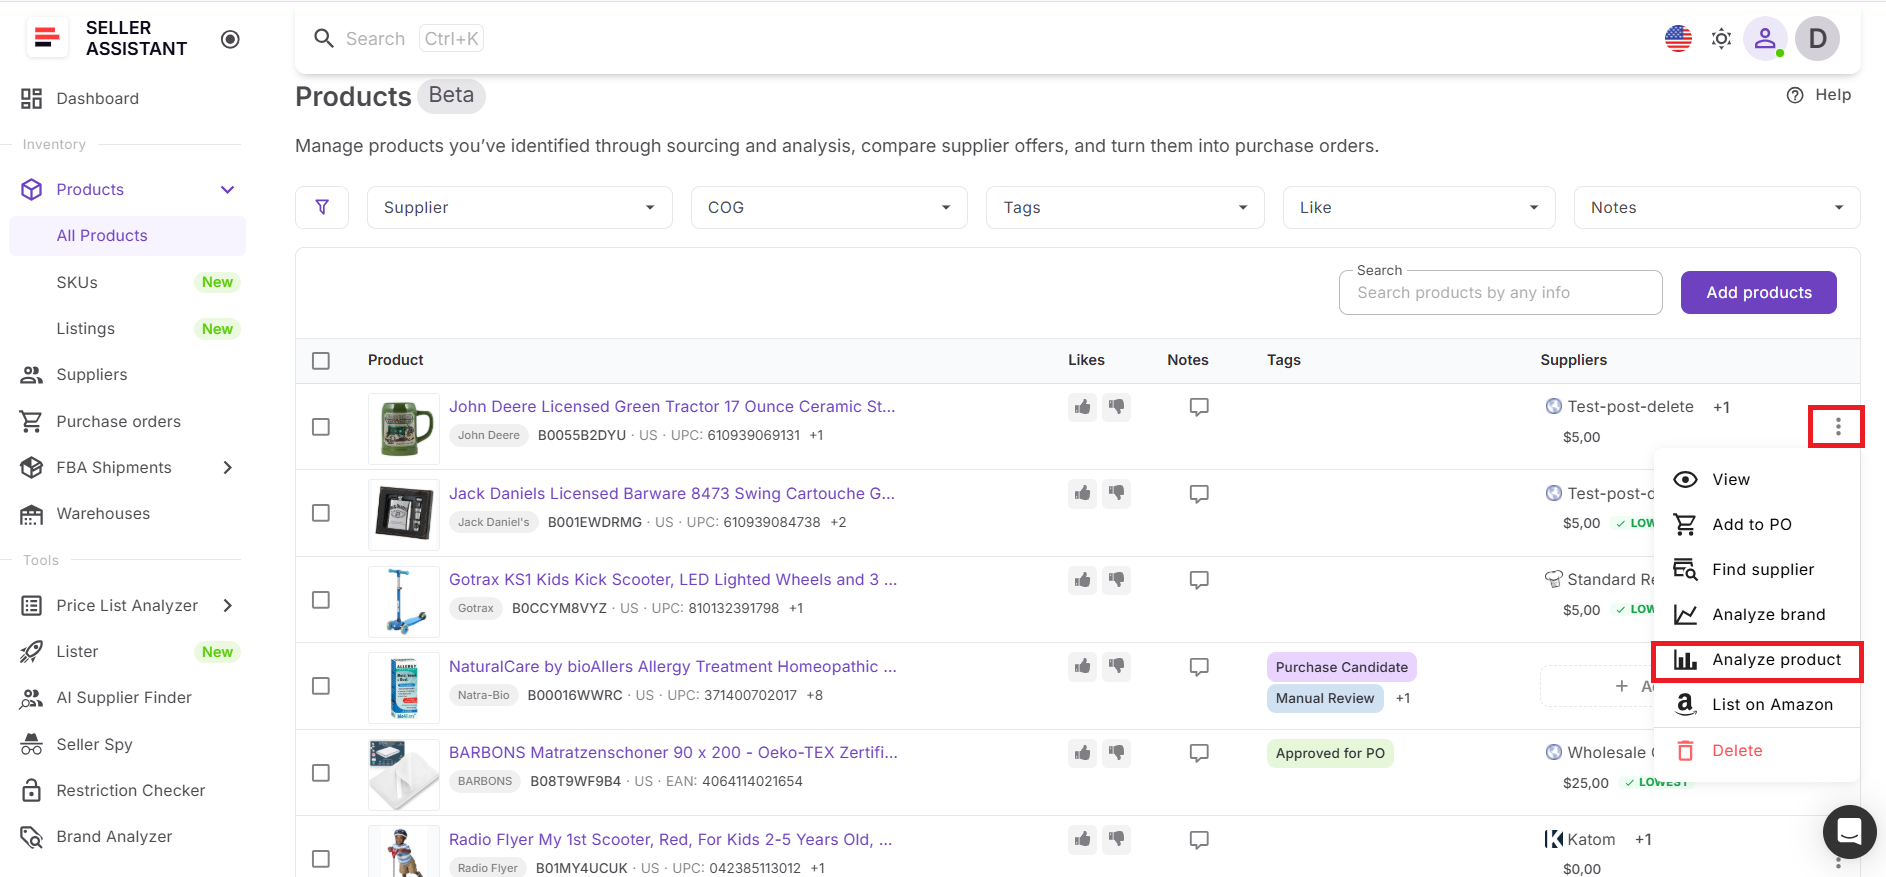Click the Approved for PO tag

(x=1330, y=753)
